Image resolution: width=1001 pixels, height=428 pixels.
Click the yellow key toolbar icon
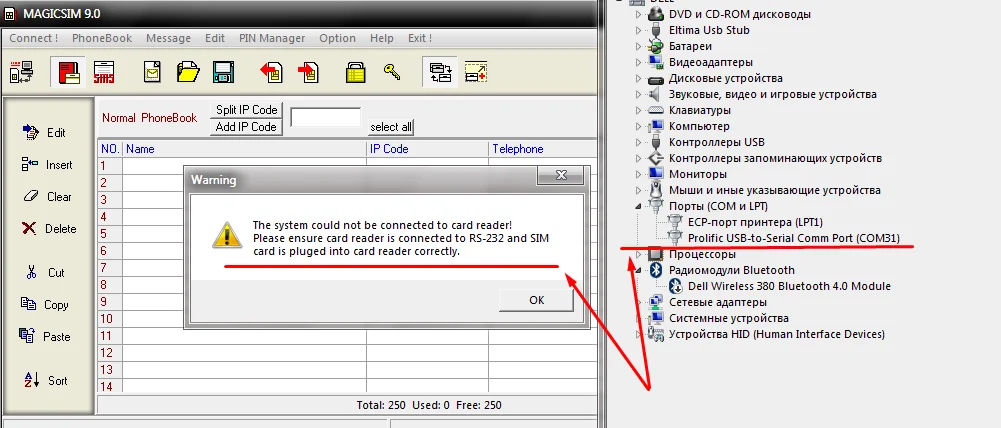[x=392, y=71]
